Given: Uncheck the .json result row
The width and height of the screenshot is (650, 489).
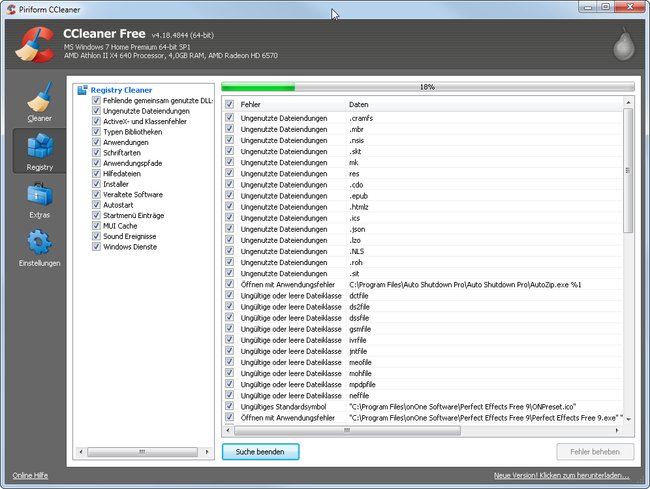Looking at the screenshot, I should point(229,229).
